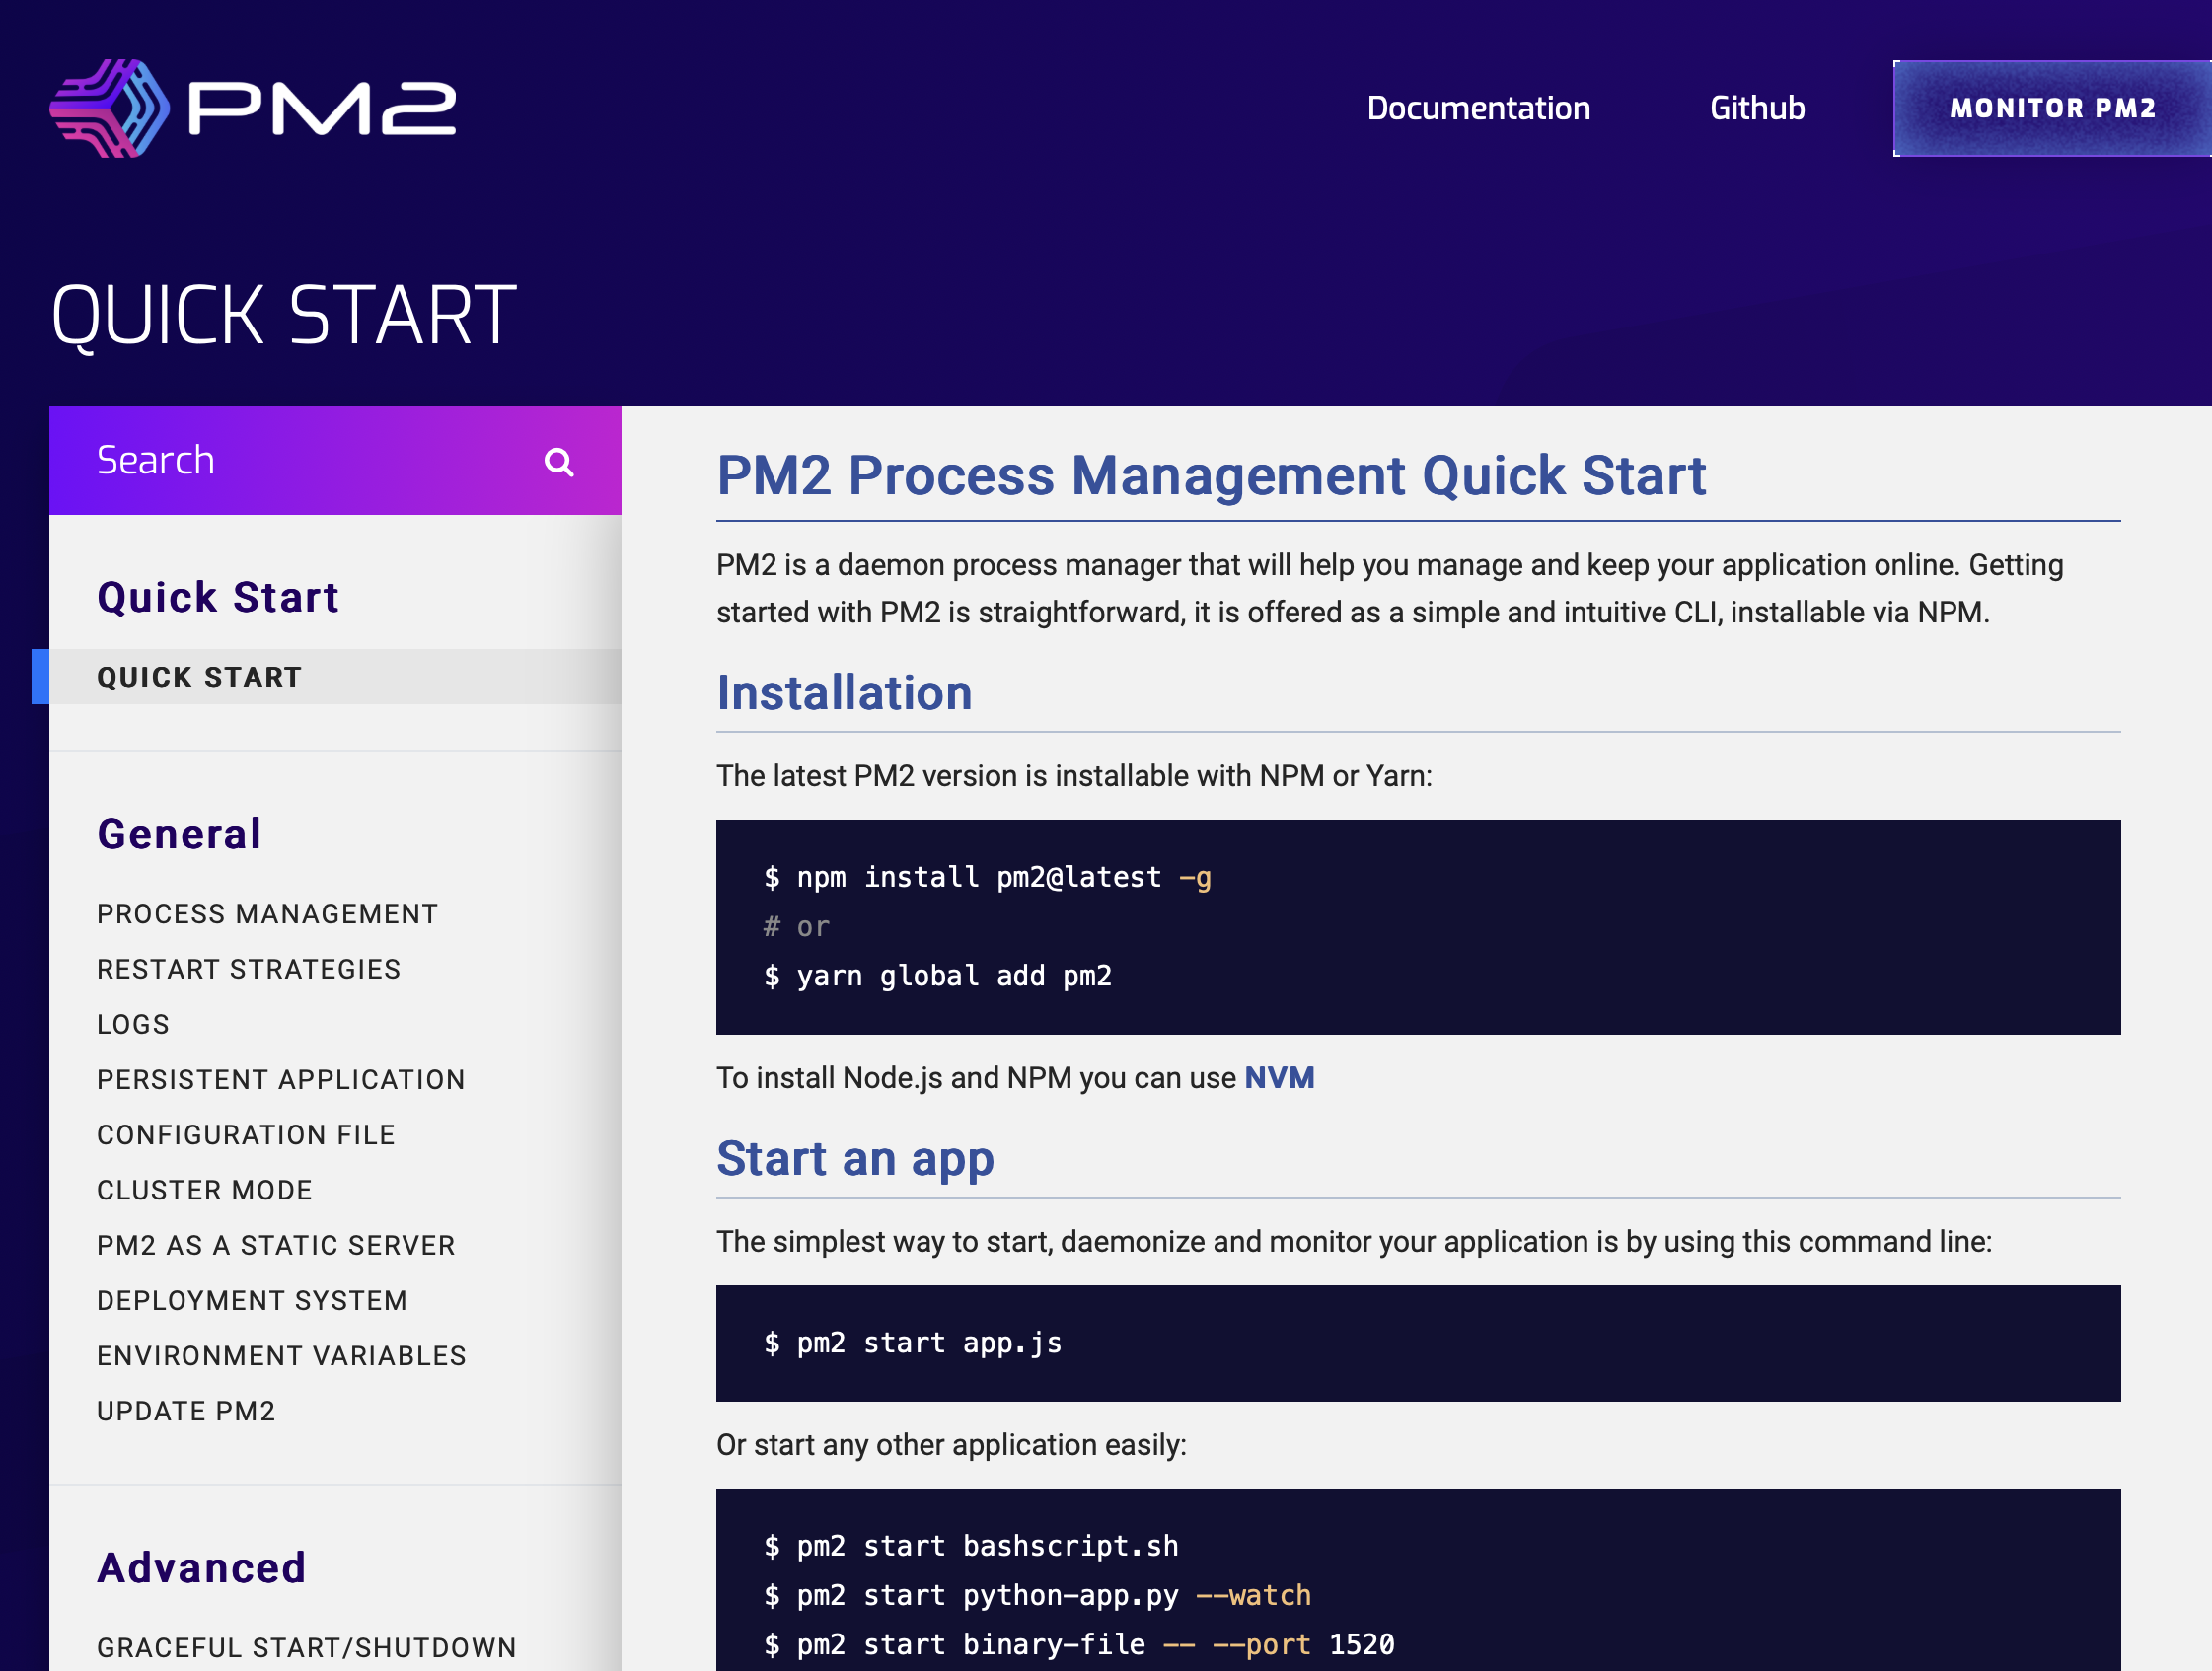Click the MONITOR PM2 button

pyautogui.click(x=2052, y=108)
